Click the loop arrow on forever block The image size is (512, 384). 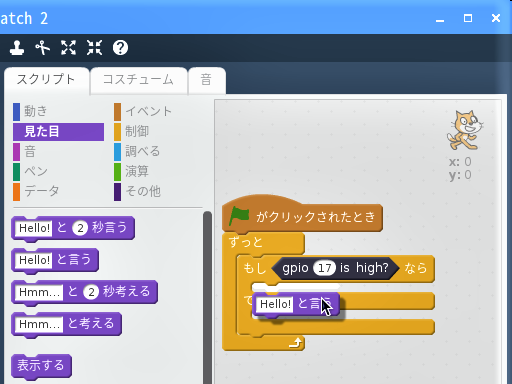tap(295, 343)
